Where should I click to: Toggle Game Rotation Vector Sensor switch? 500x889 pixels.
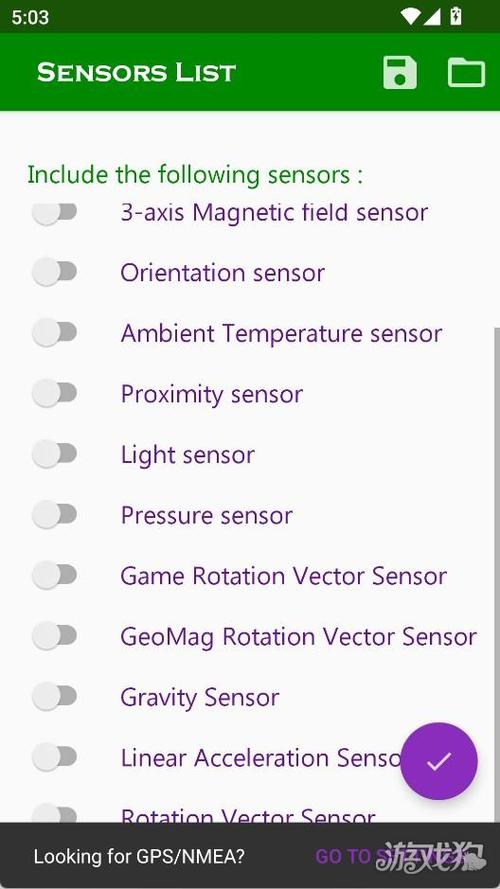[x=54, y=575]
